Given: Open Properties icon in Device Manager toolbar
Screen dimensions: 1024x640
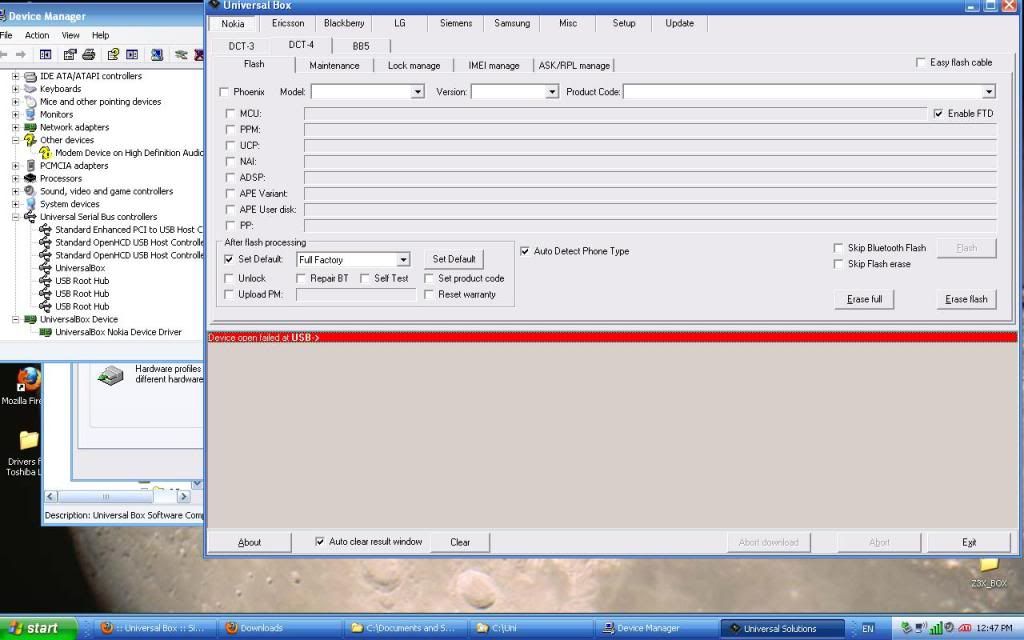Looking at the screenshot, I should coord(69,55).
